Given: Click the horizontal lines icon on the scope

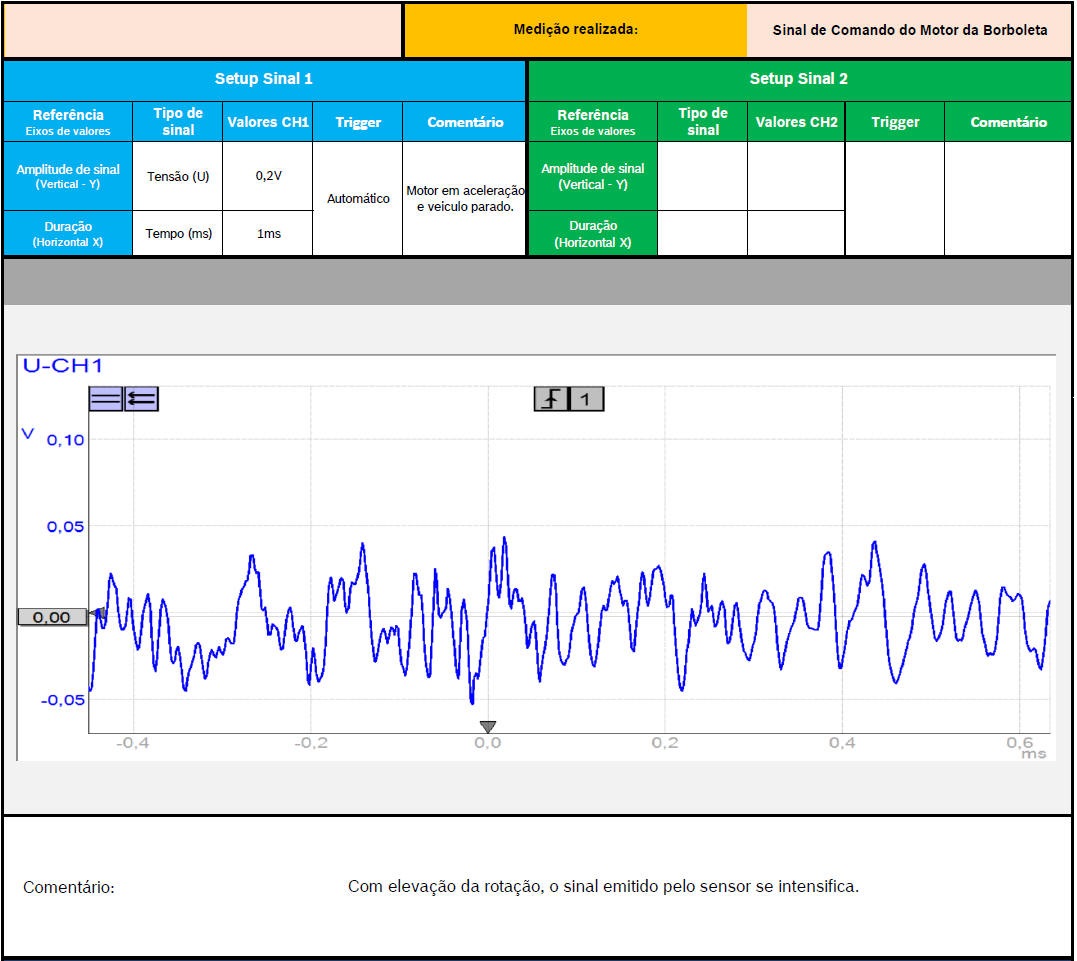Looking at the screenshot, I should [x=106, y=399].
